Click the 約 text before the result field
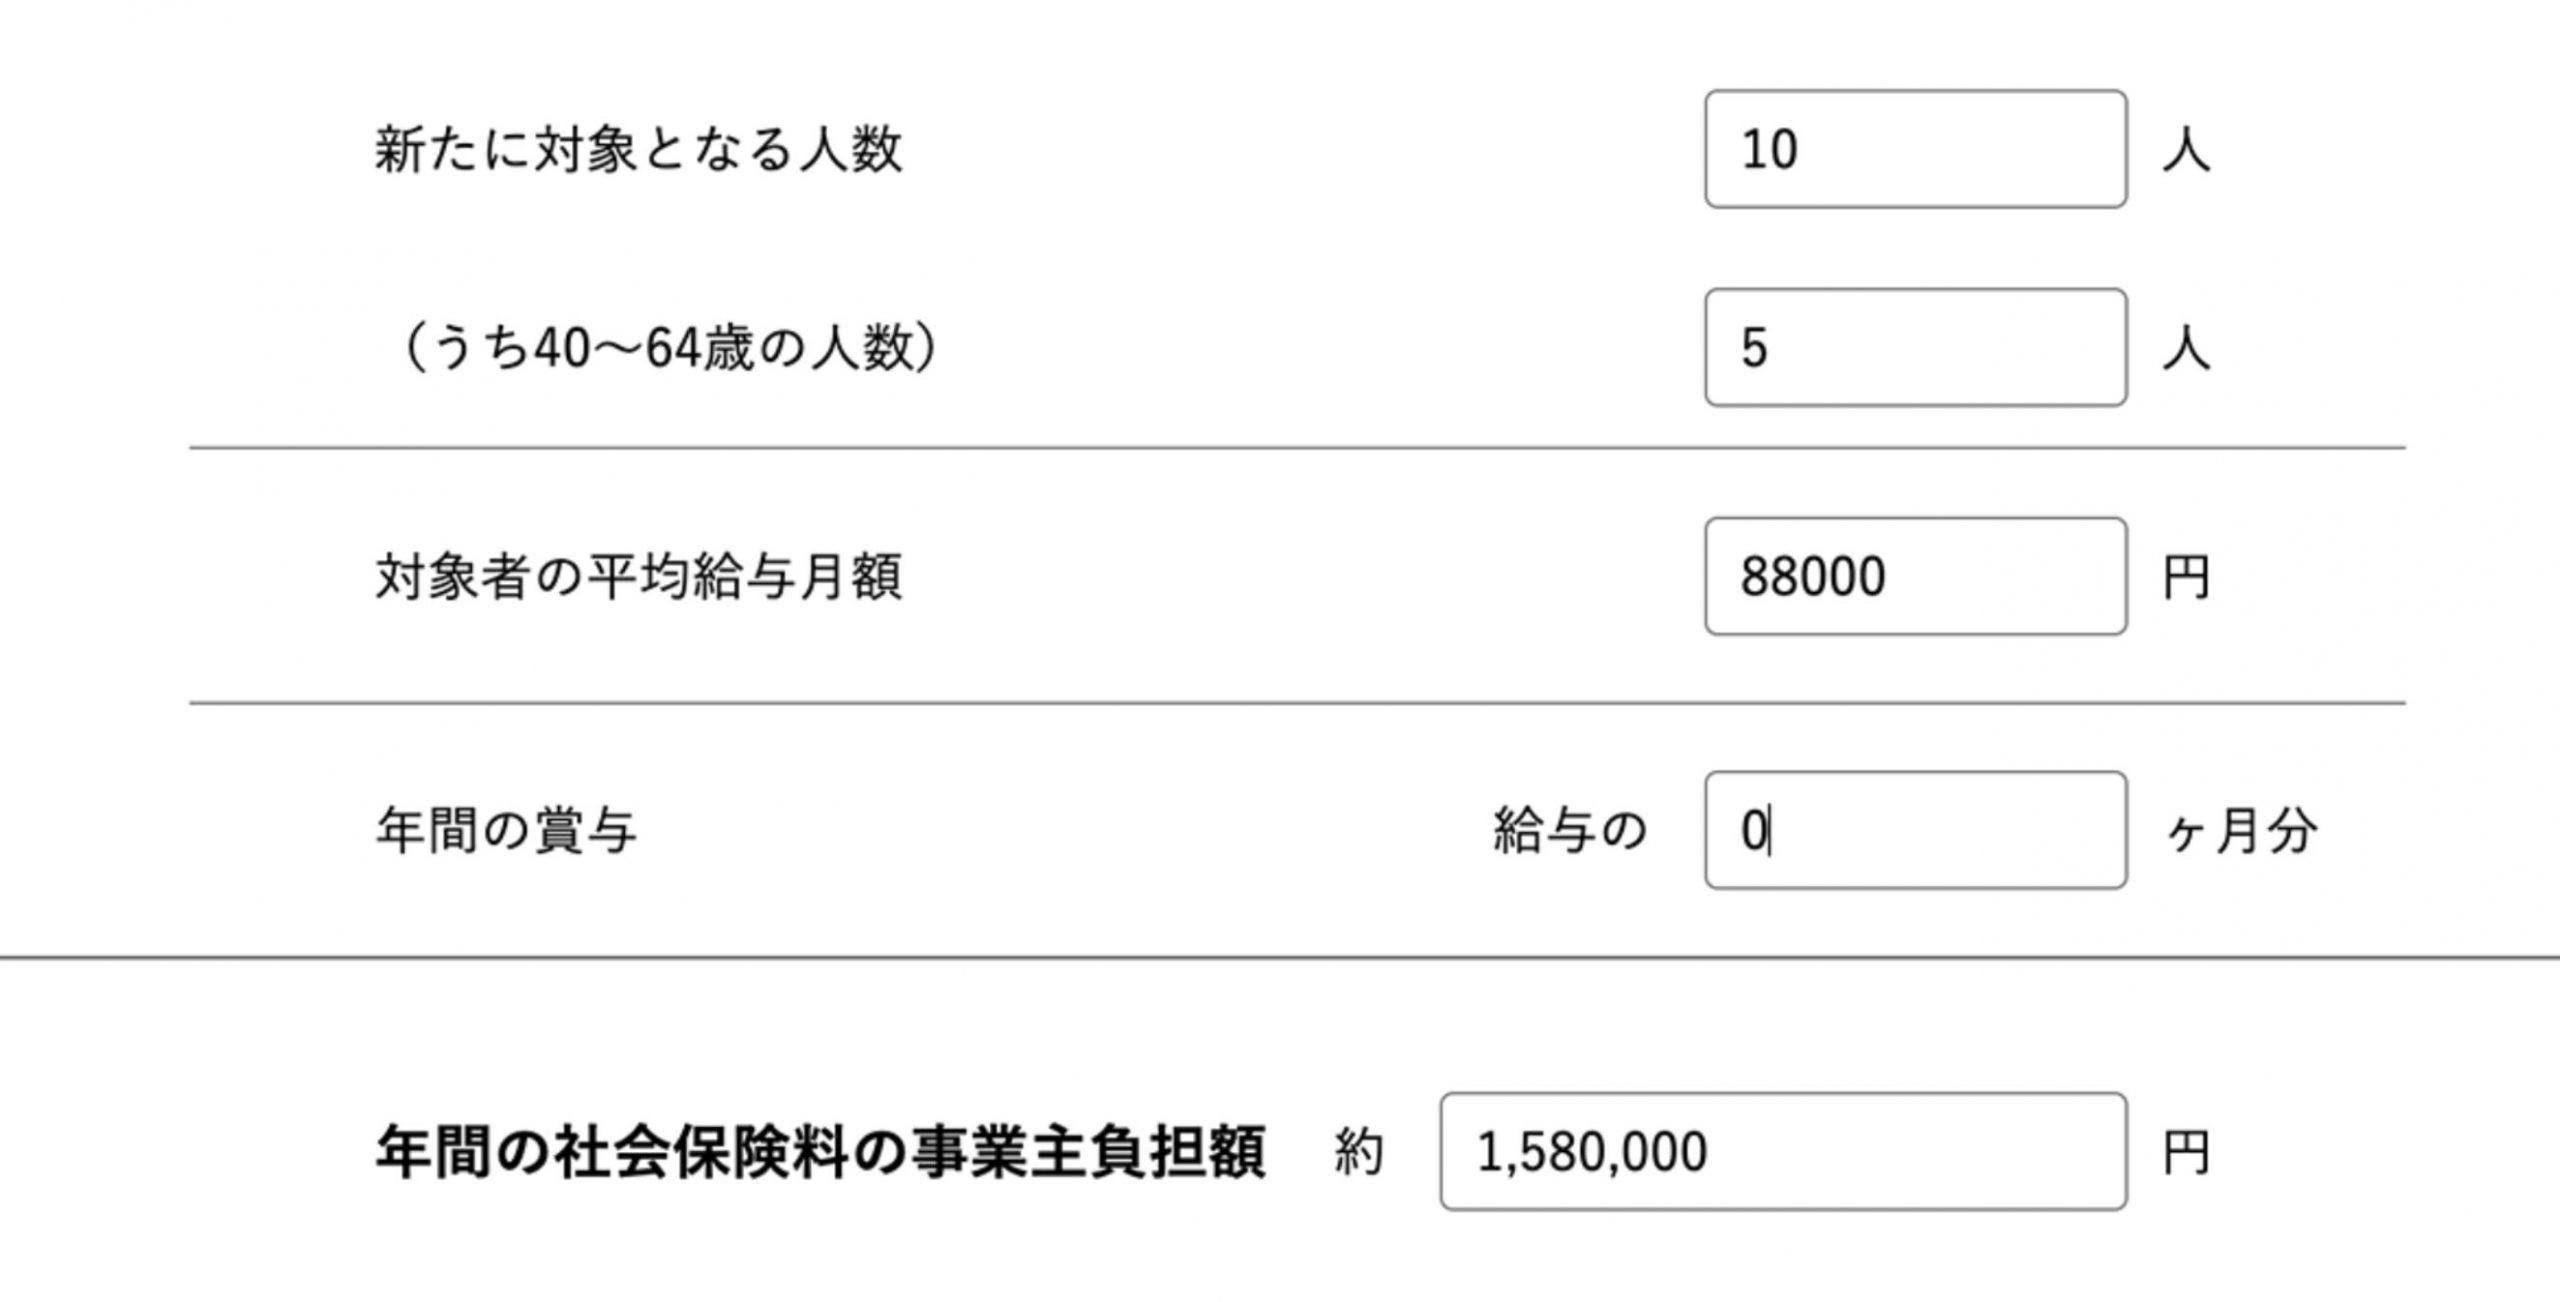 1359,1153
